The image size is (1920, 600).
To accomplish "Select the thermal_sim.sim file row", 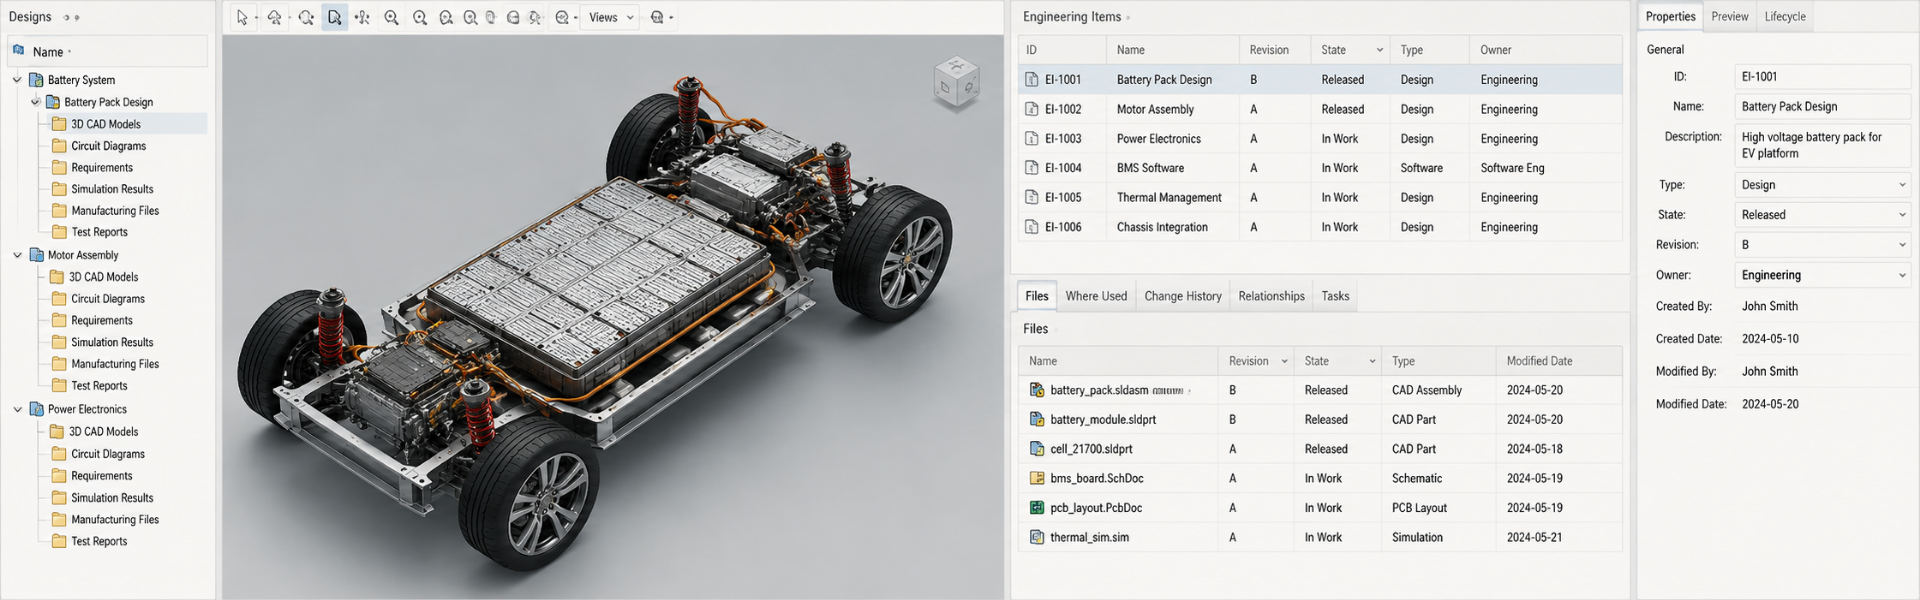I will (1320, 537).
